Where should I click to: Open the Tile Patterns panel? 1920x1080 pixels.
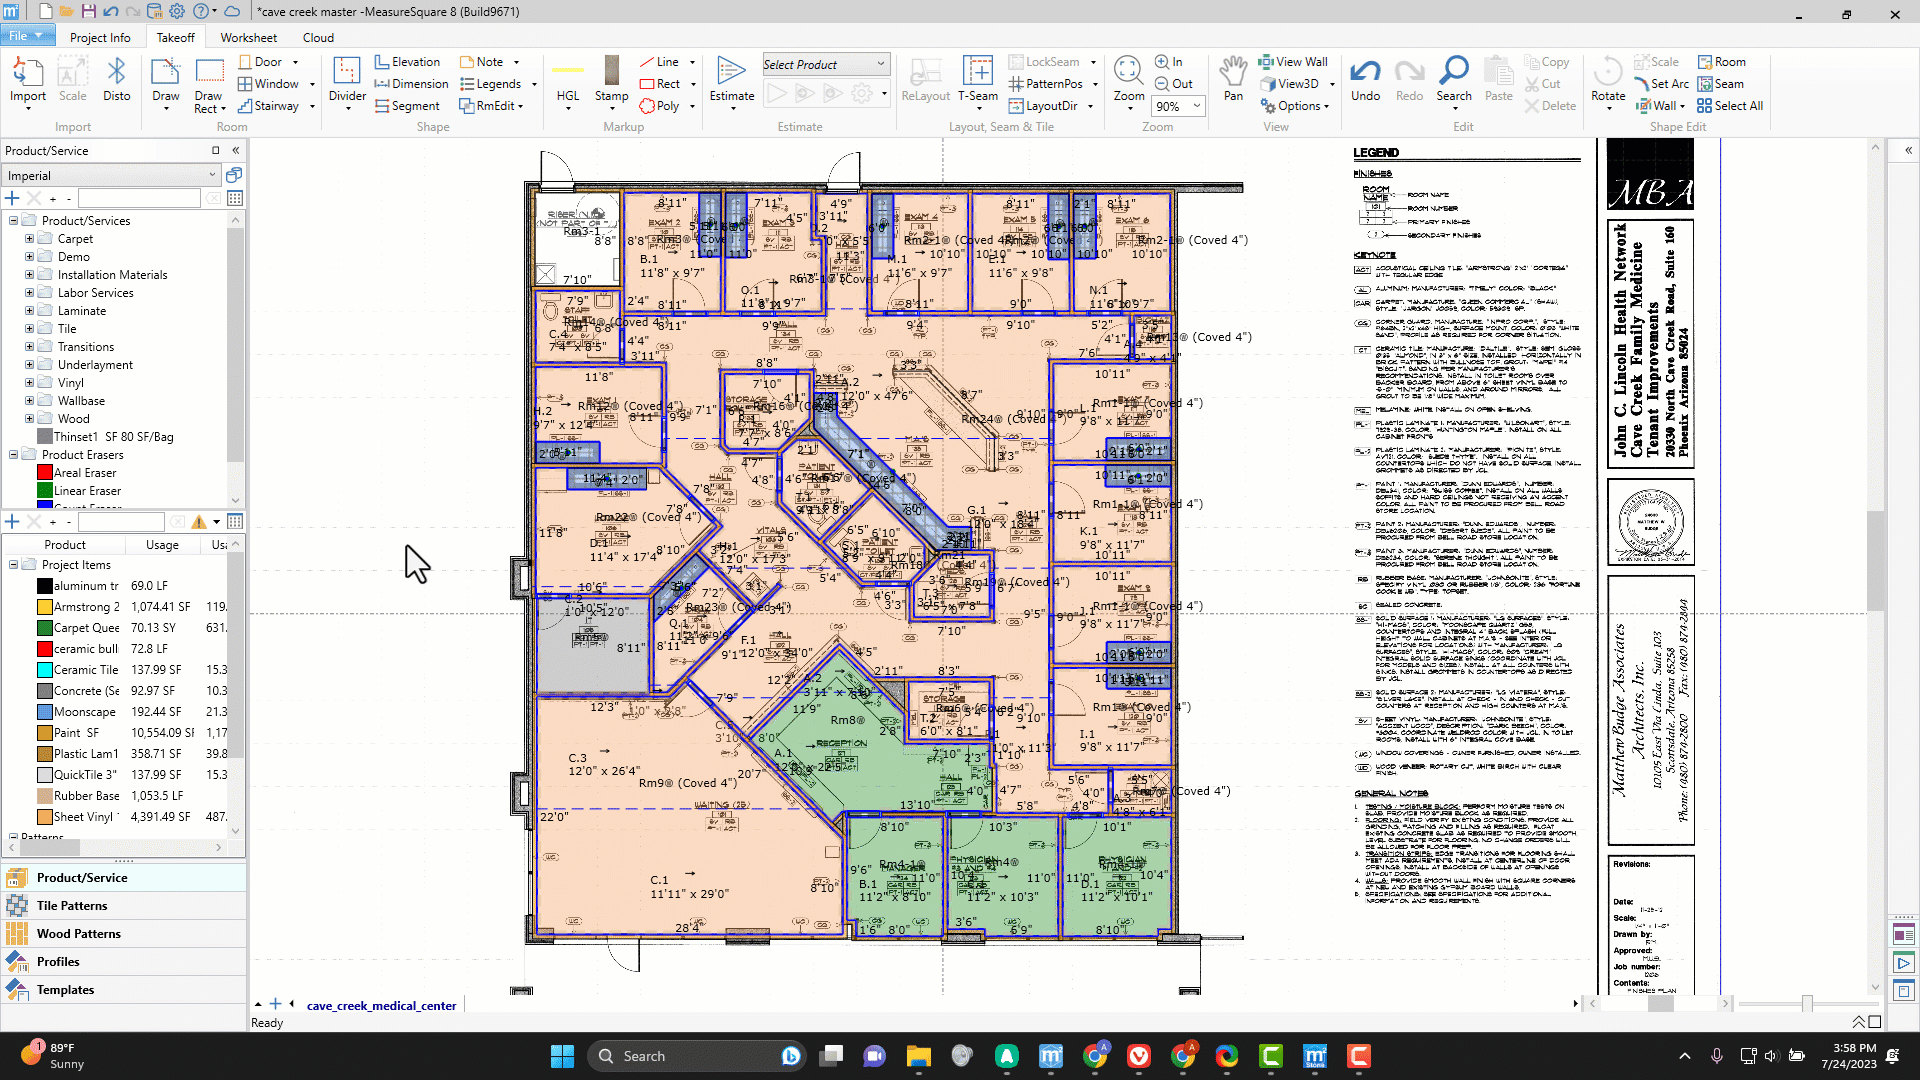tap(72, 906)
